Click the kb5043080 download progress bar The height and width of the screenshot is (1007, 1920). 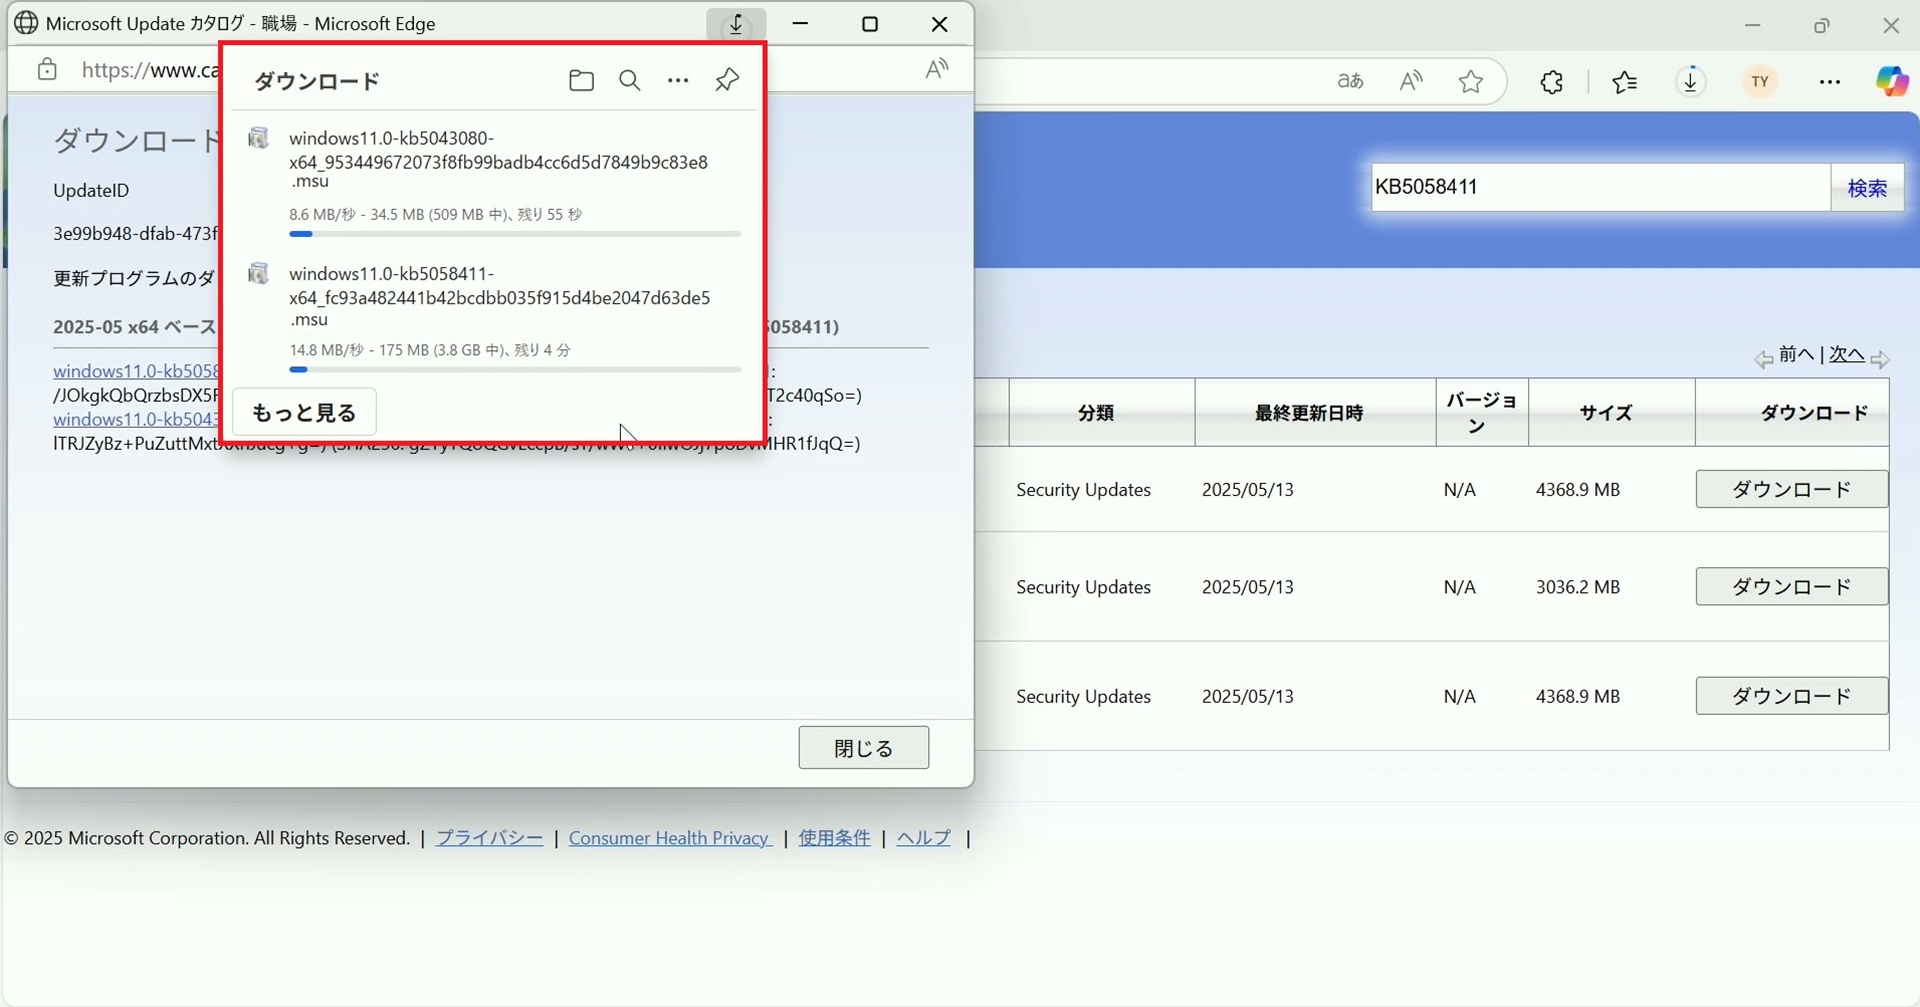tap(515, 234)
